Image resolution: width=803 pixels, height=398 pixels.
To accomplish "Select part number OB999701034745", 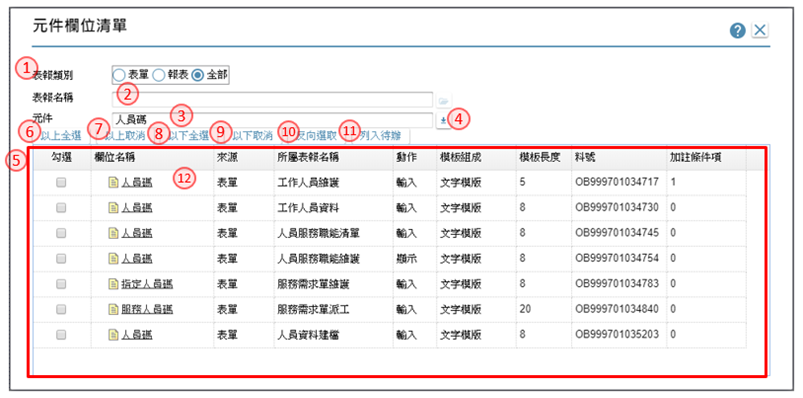I will [617, 233].
